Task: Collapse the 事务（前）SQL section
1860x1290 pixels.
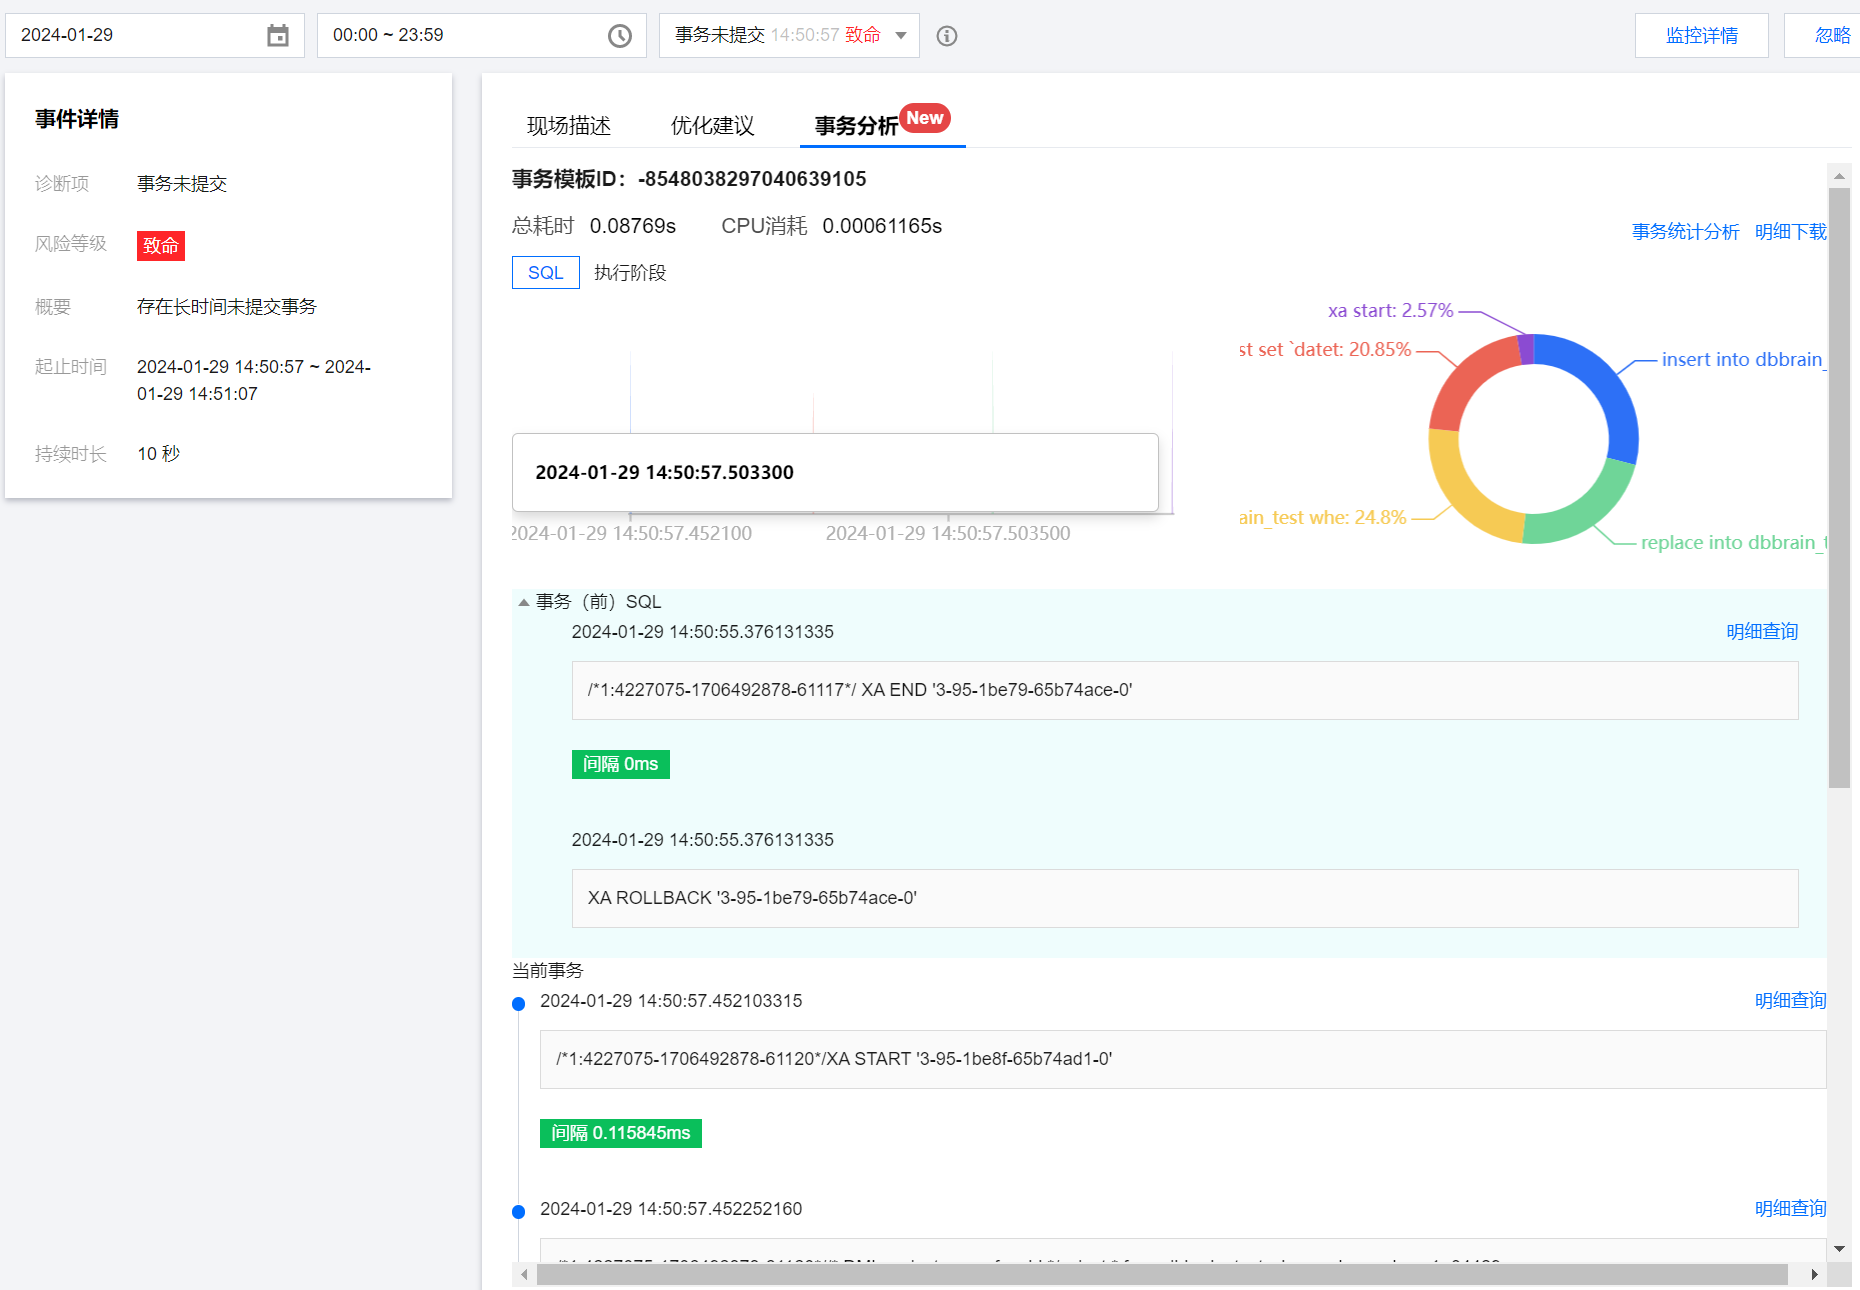Action: pos(524,602)
